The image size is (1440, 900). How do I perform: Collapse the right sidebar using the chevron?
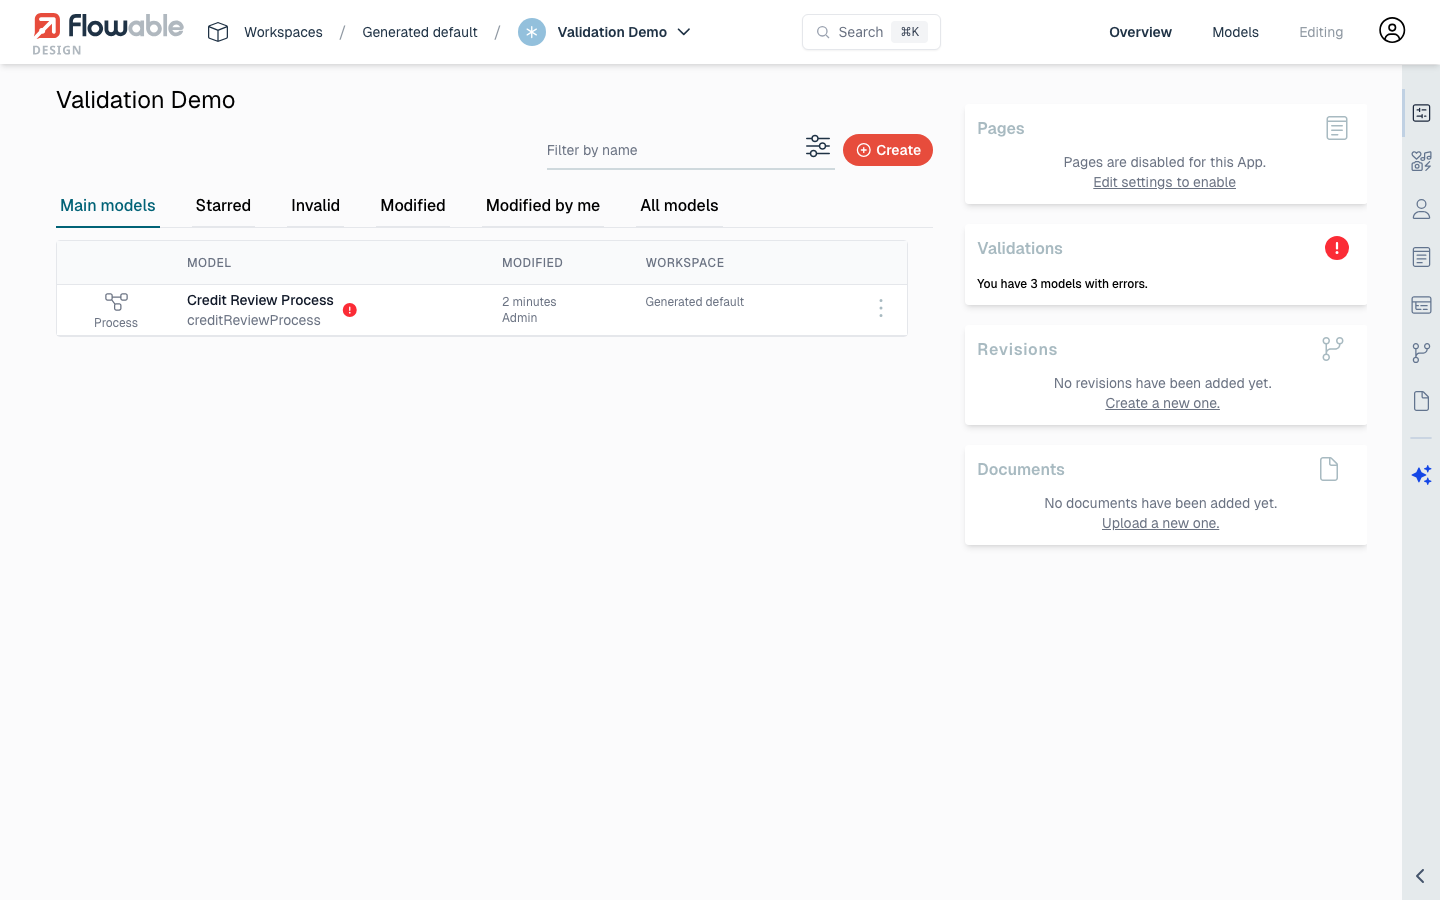(x=1419, y=875)
